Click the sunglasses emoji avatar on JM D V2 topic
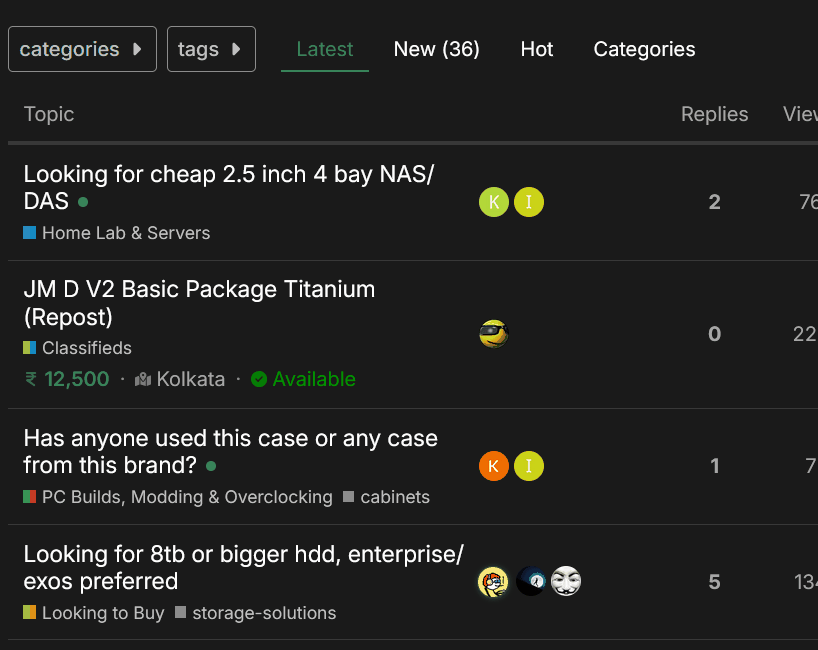The image size is (818, 650). (493, 334)
